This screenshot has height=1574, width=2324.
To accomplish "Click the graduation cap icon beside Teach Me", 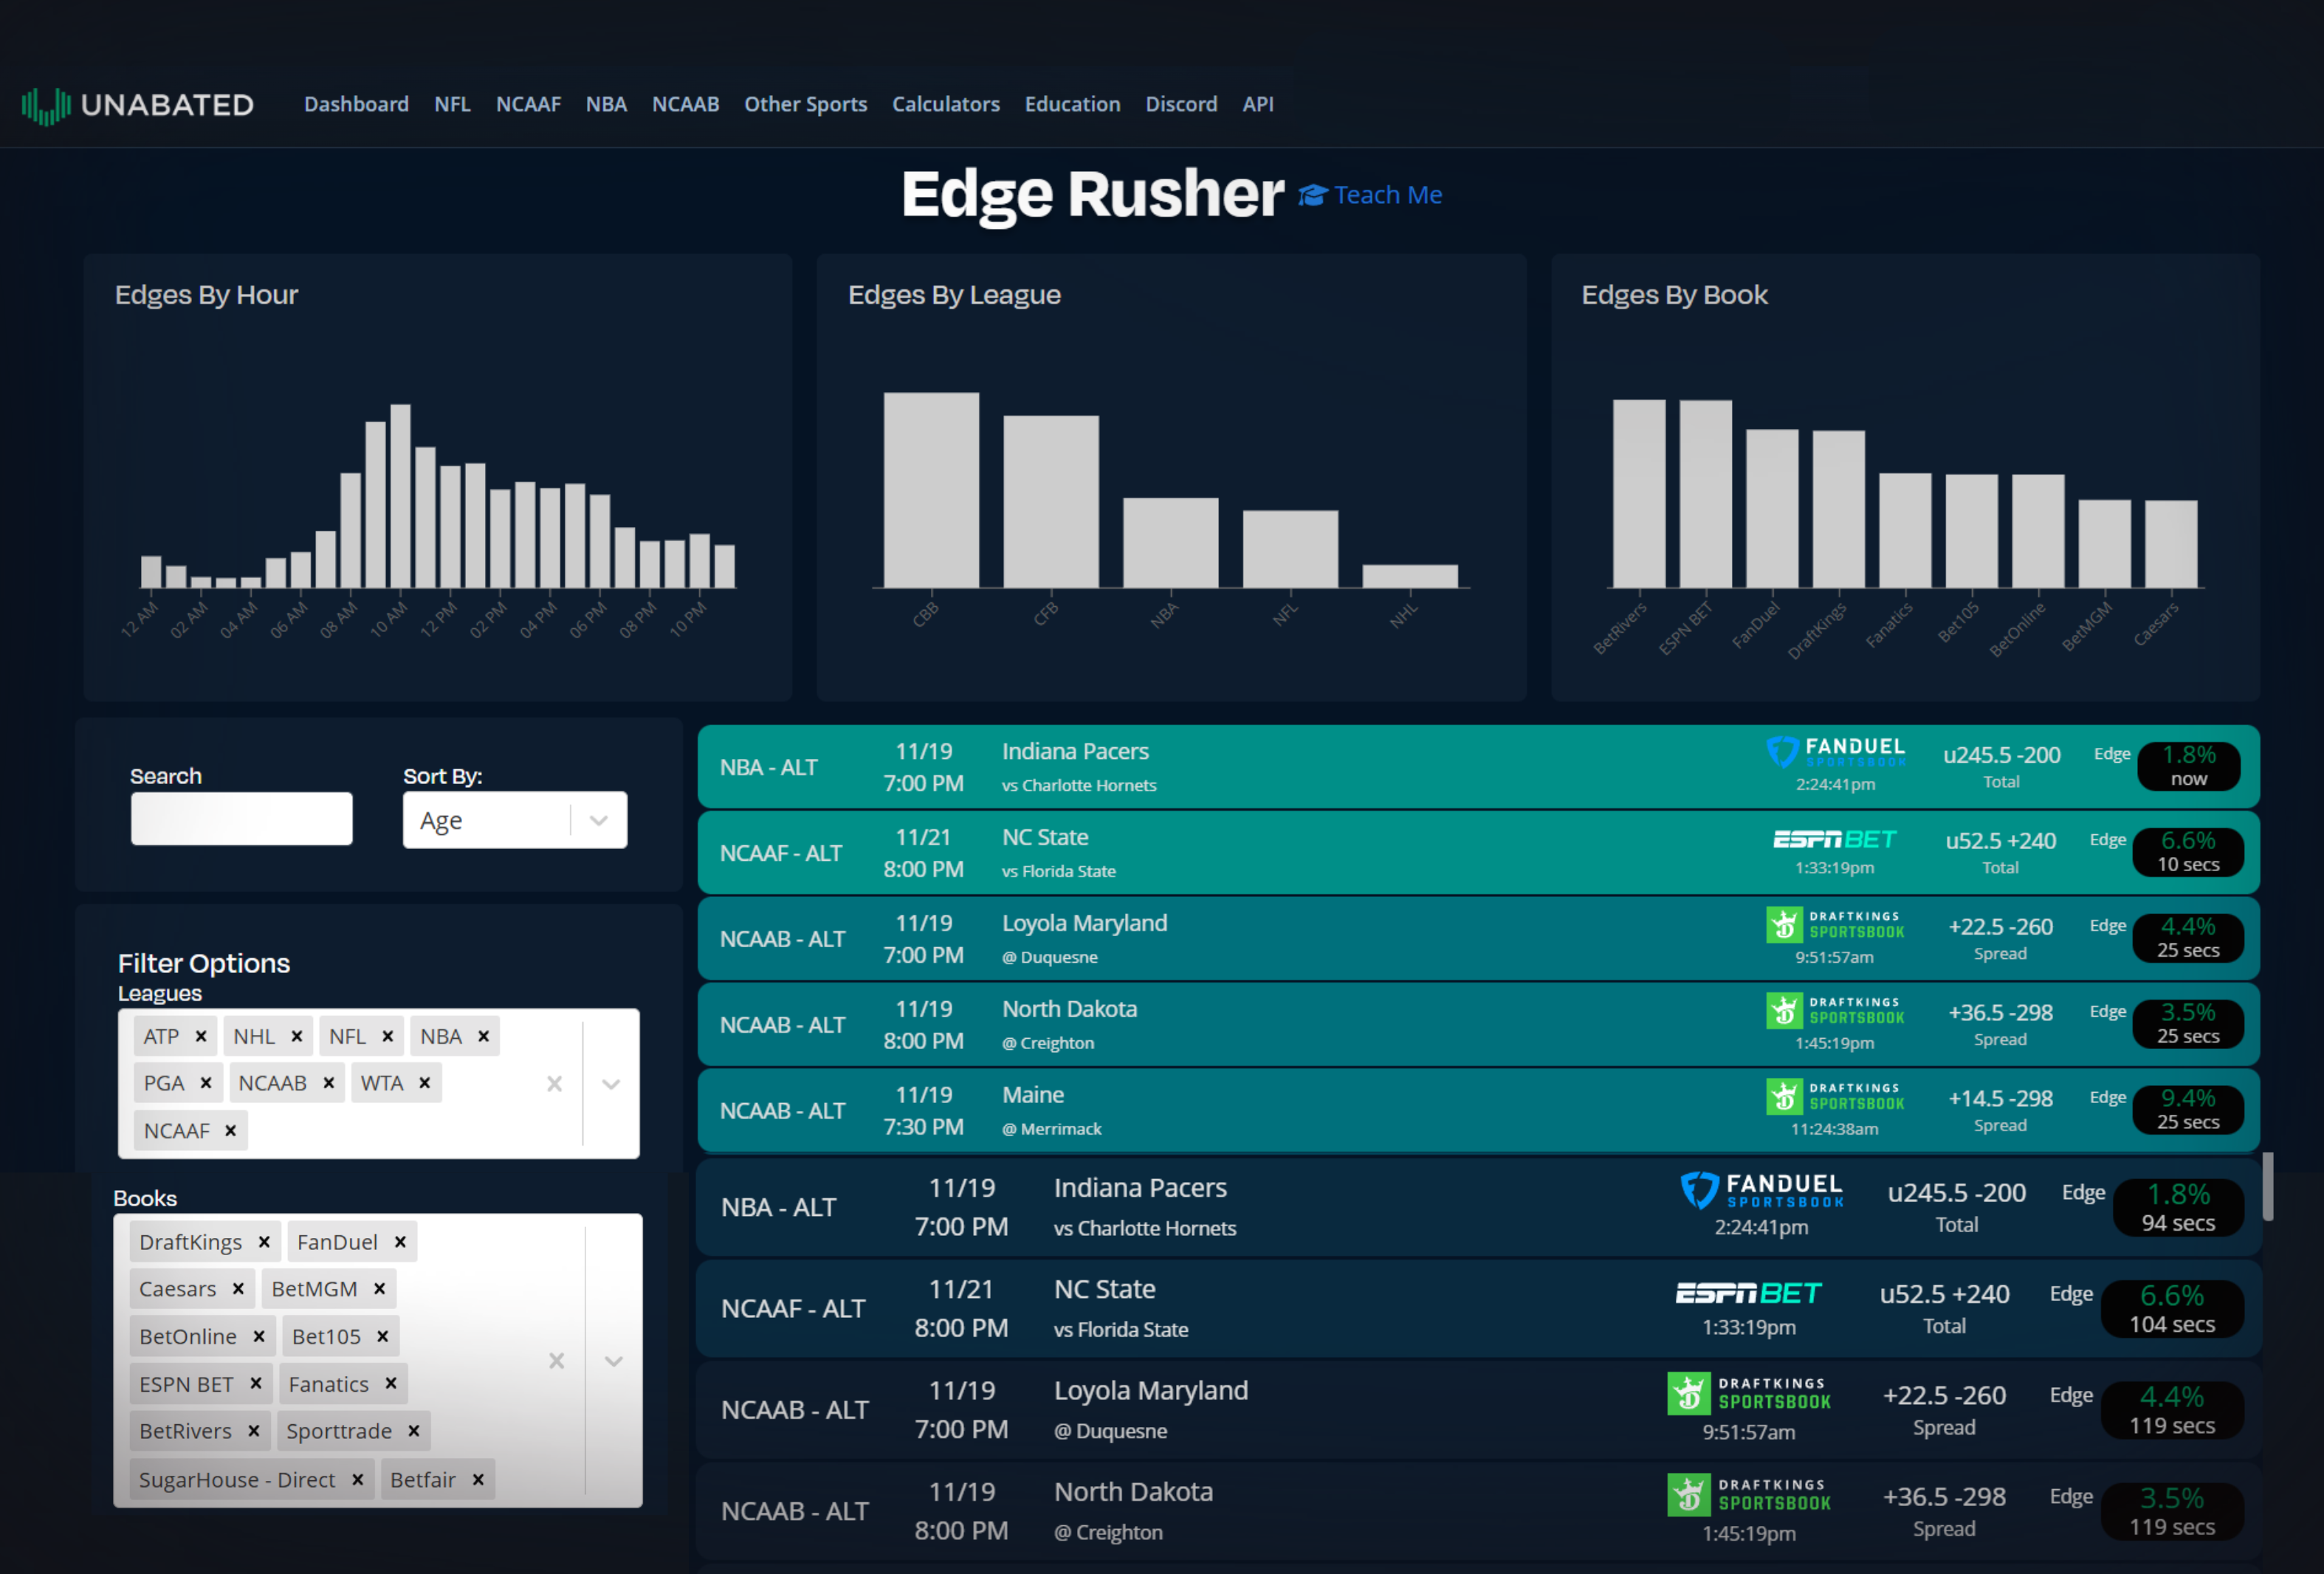I will click(1313, 195).
